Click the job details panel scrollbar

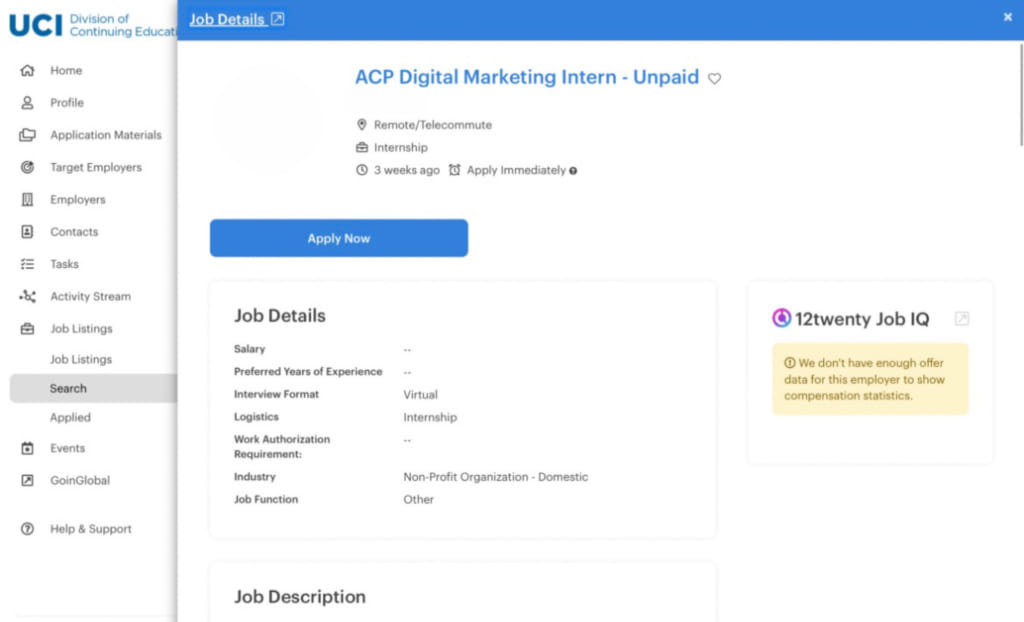click(1021, 95)
